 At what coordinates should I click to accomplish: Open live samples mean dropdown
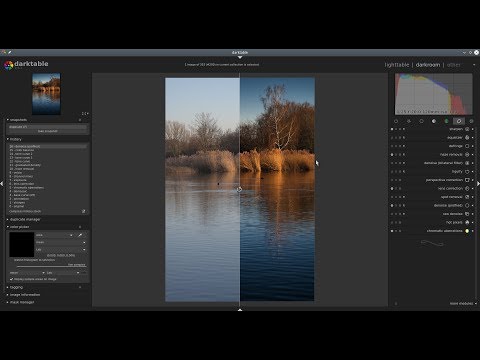tap(27, 273)
